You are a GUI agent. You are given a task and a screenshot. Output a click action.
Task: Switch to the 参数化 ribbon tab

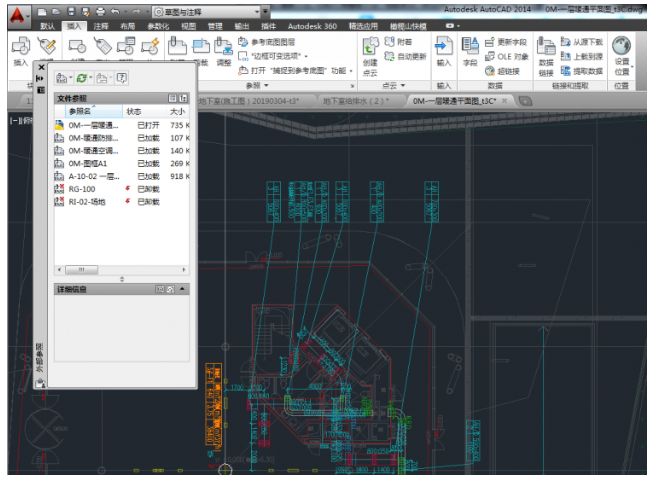pos(158,26)
